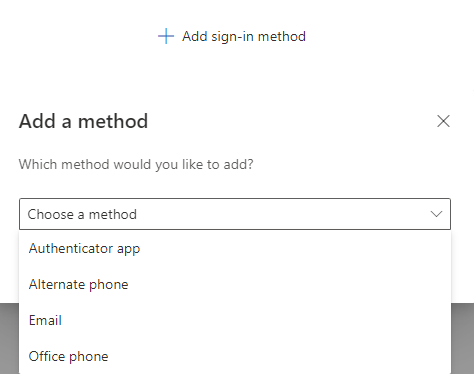Close the Add a method dialog
475x375 pixels.
pyautogui.click(x=443, y=121)
